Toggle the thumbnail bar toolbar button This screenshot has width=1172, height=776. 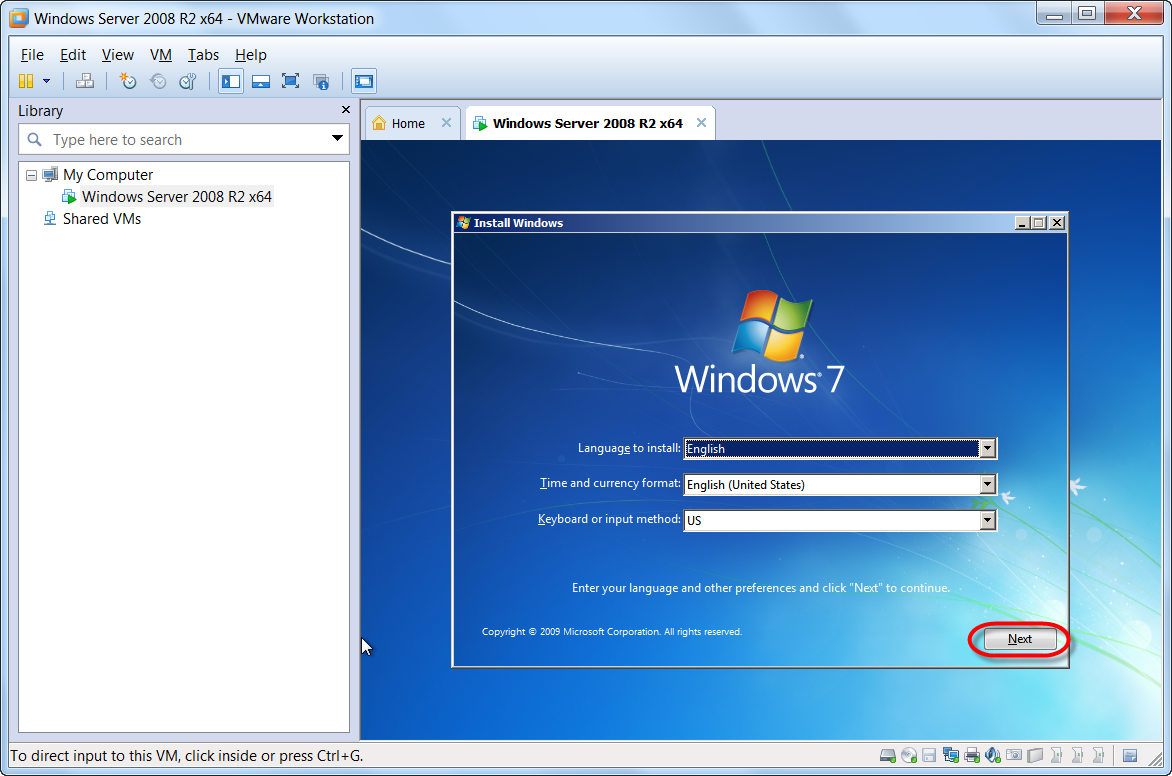tap(261, 81)
